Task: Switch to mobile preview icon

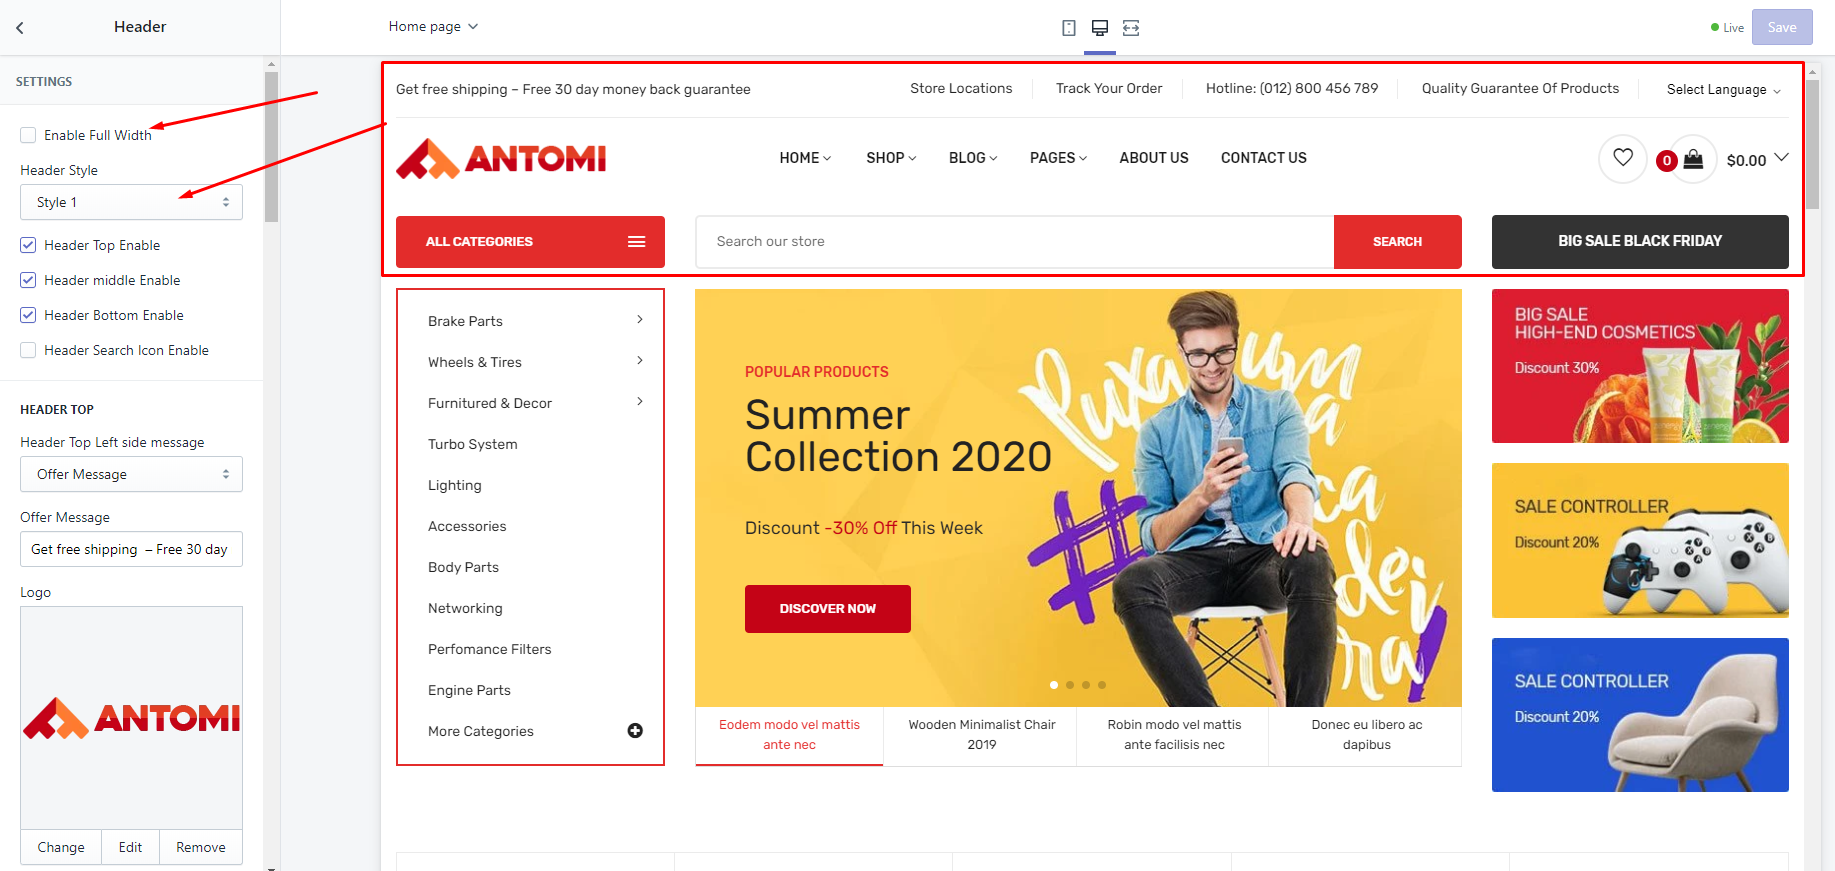Action: [1069, 28]
